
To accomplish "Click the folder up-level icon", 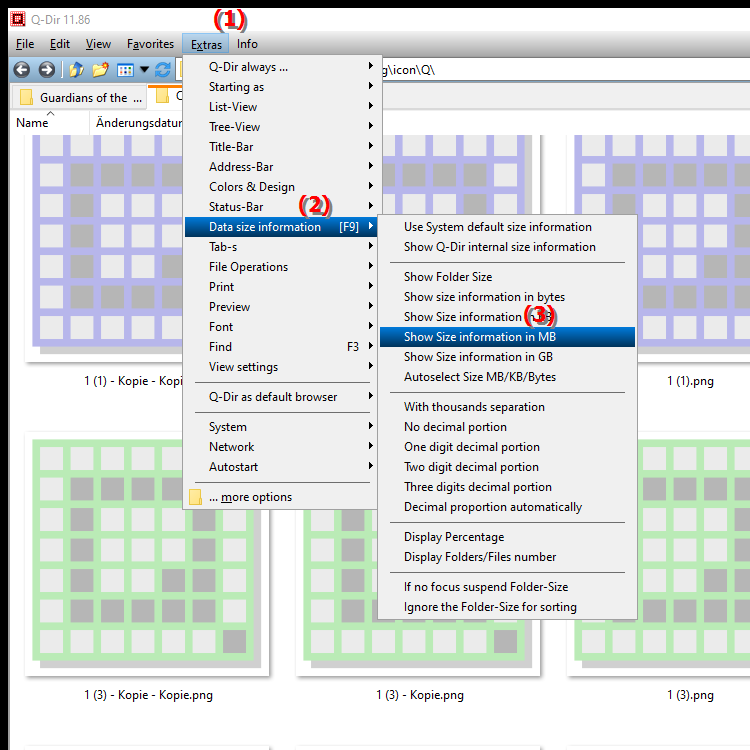I will pyautogui.click(x=77, y=70).
